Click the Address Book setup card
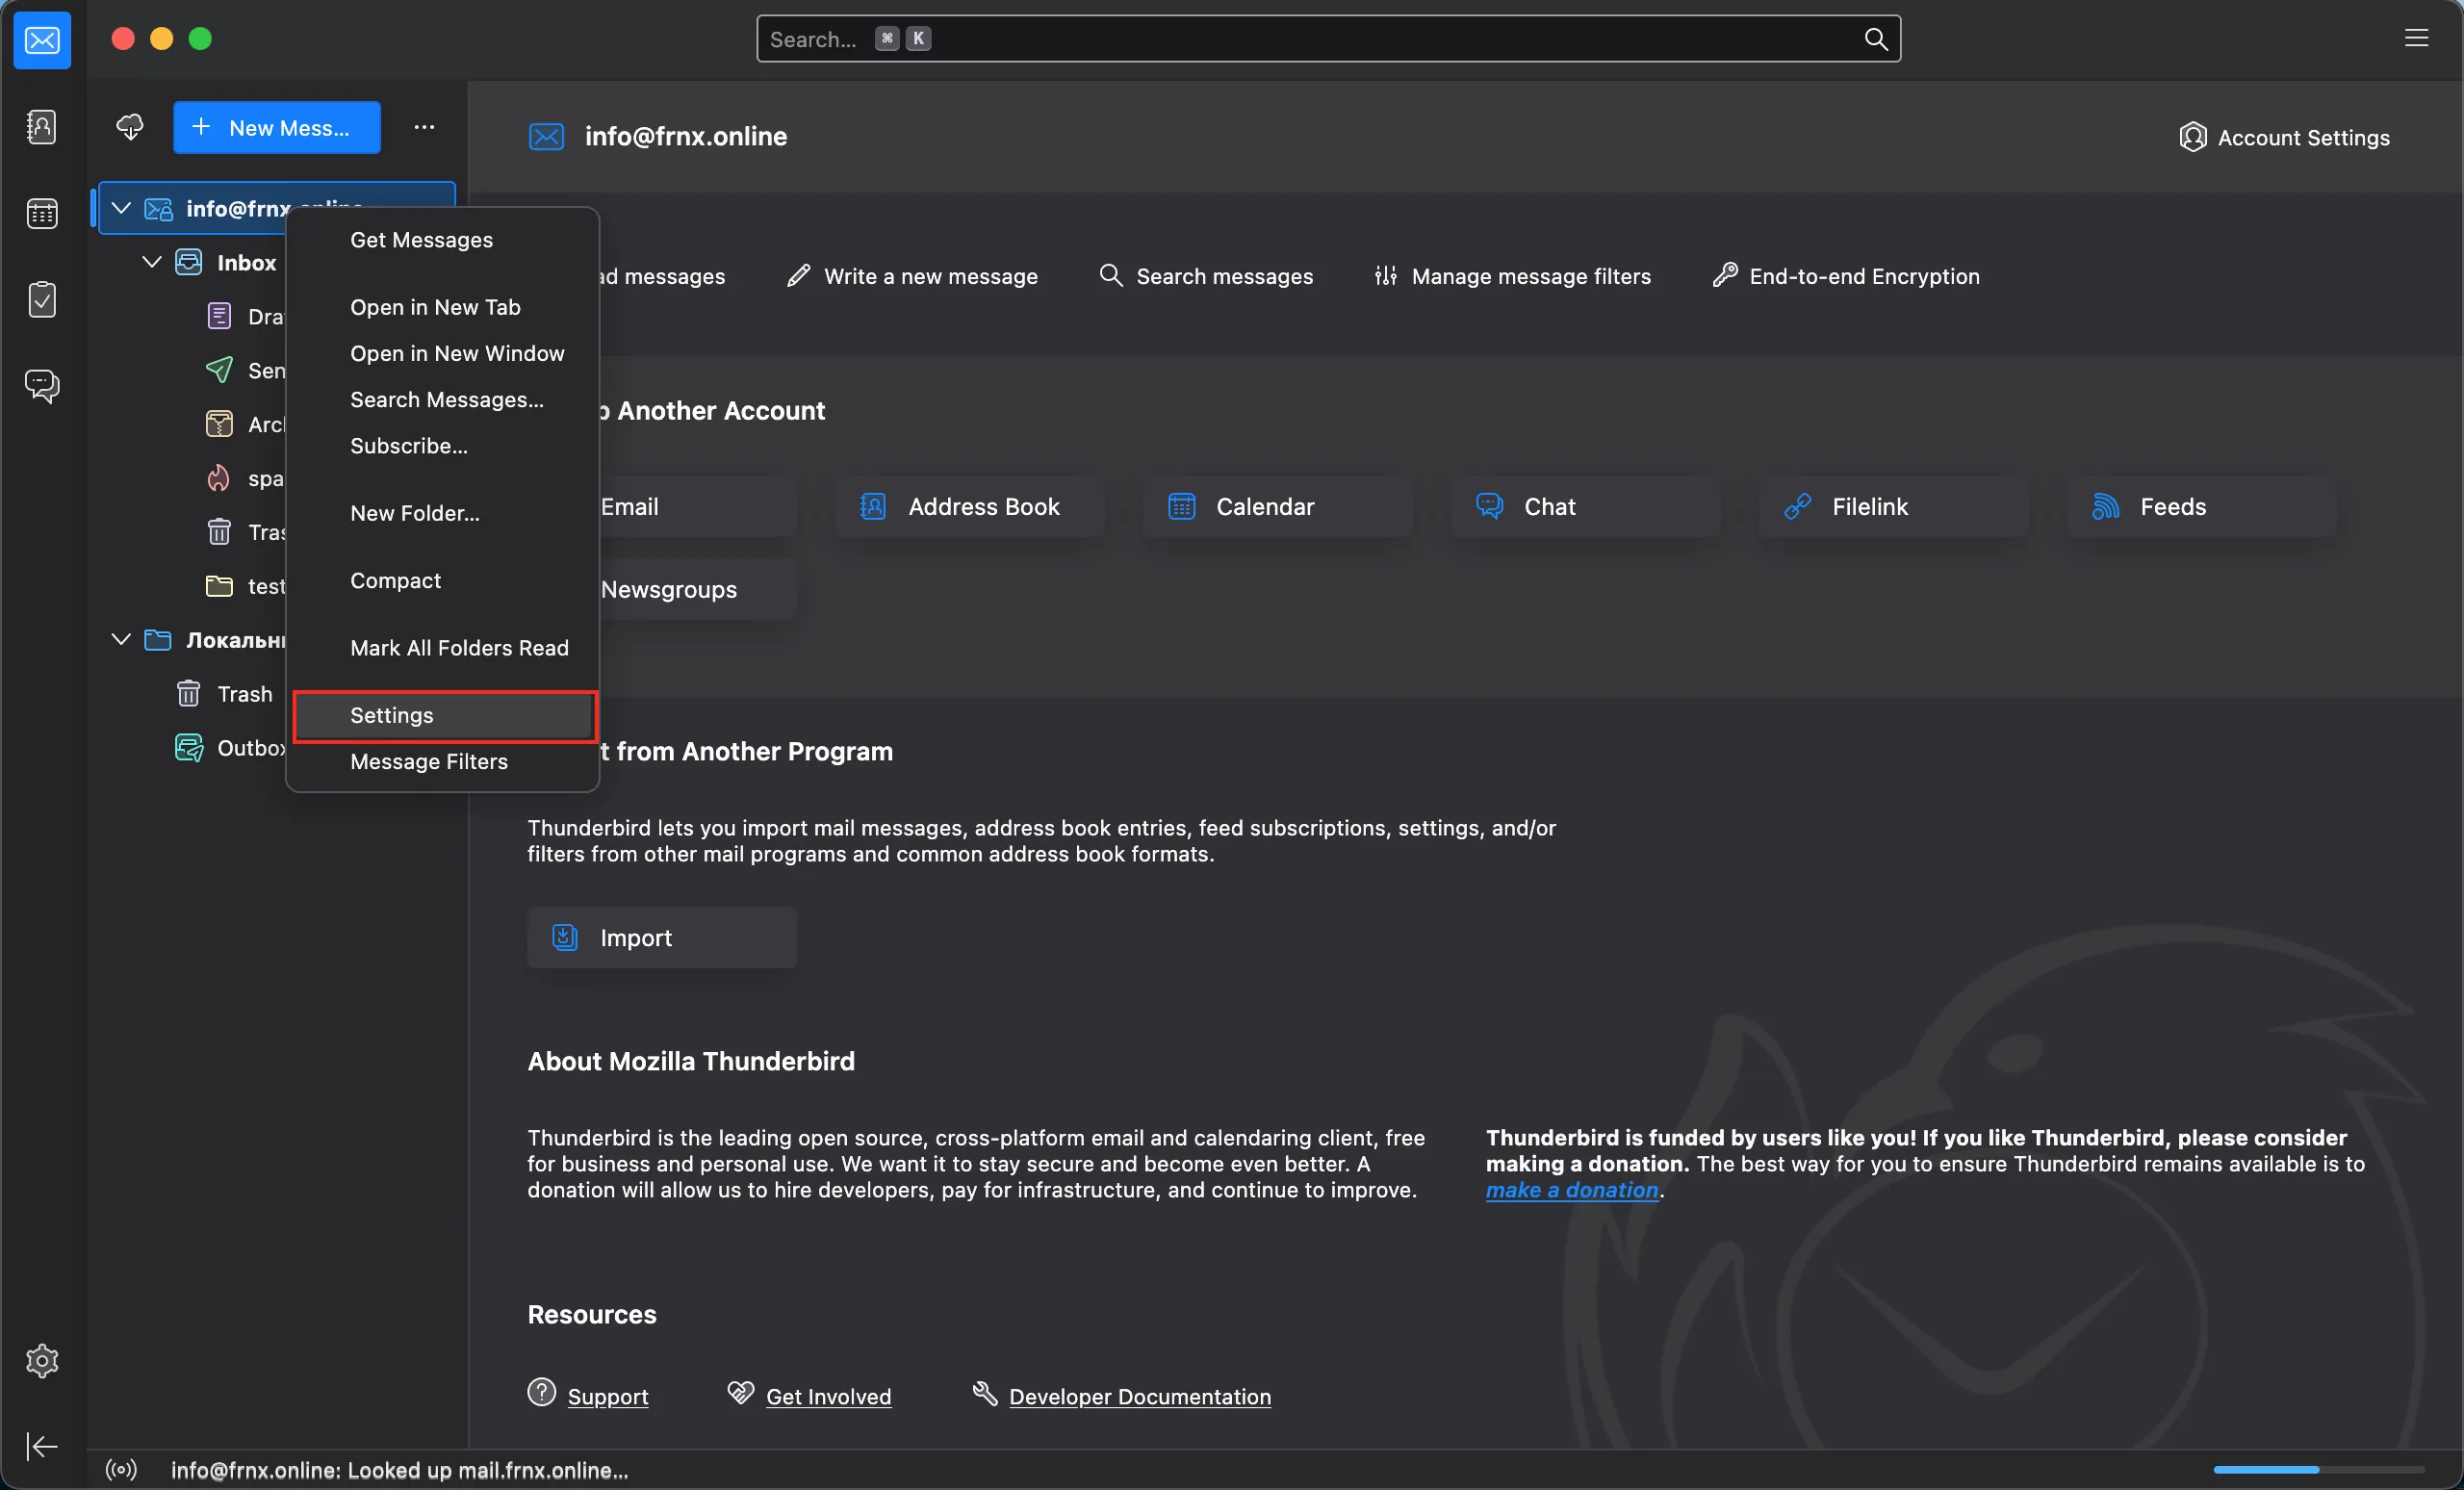 tap(970, 507)
